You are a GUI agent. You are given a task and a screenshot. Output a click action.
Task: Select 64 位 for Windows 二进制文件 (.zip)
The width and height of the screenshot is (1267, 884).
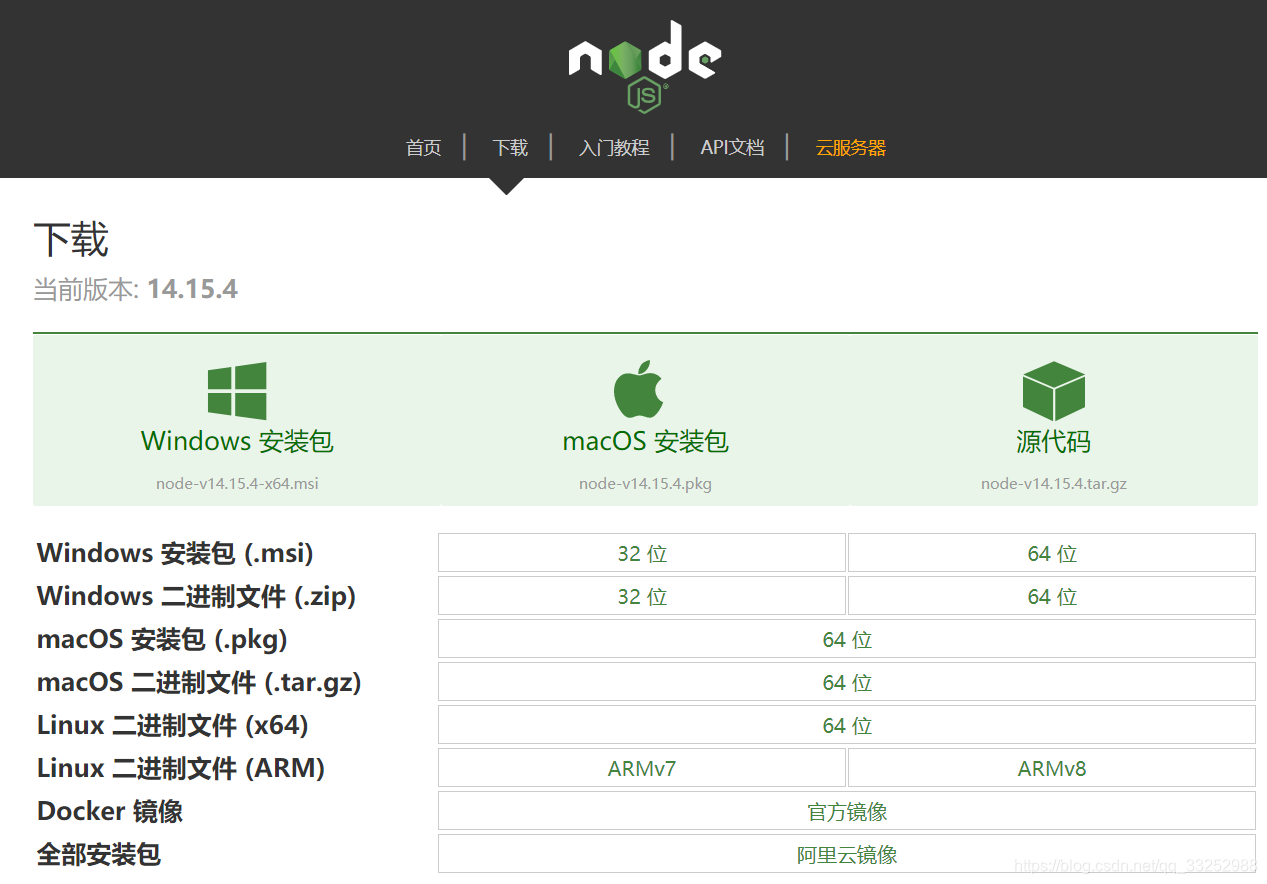pos(1052,596)
